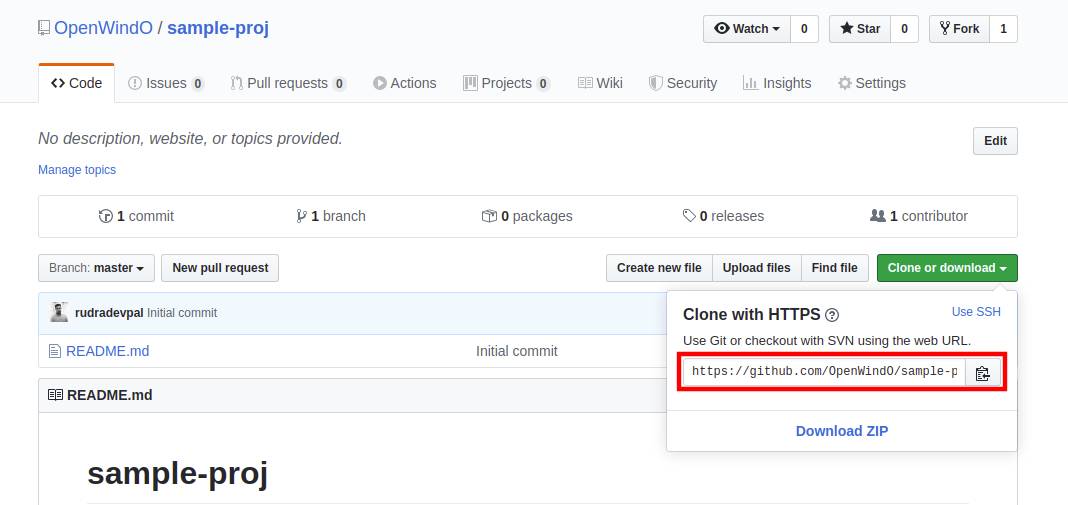Open the Watch dropdown
This screenshot has height=505, width=1068.
click(x=747, y=29)
